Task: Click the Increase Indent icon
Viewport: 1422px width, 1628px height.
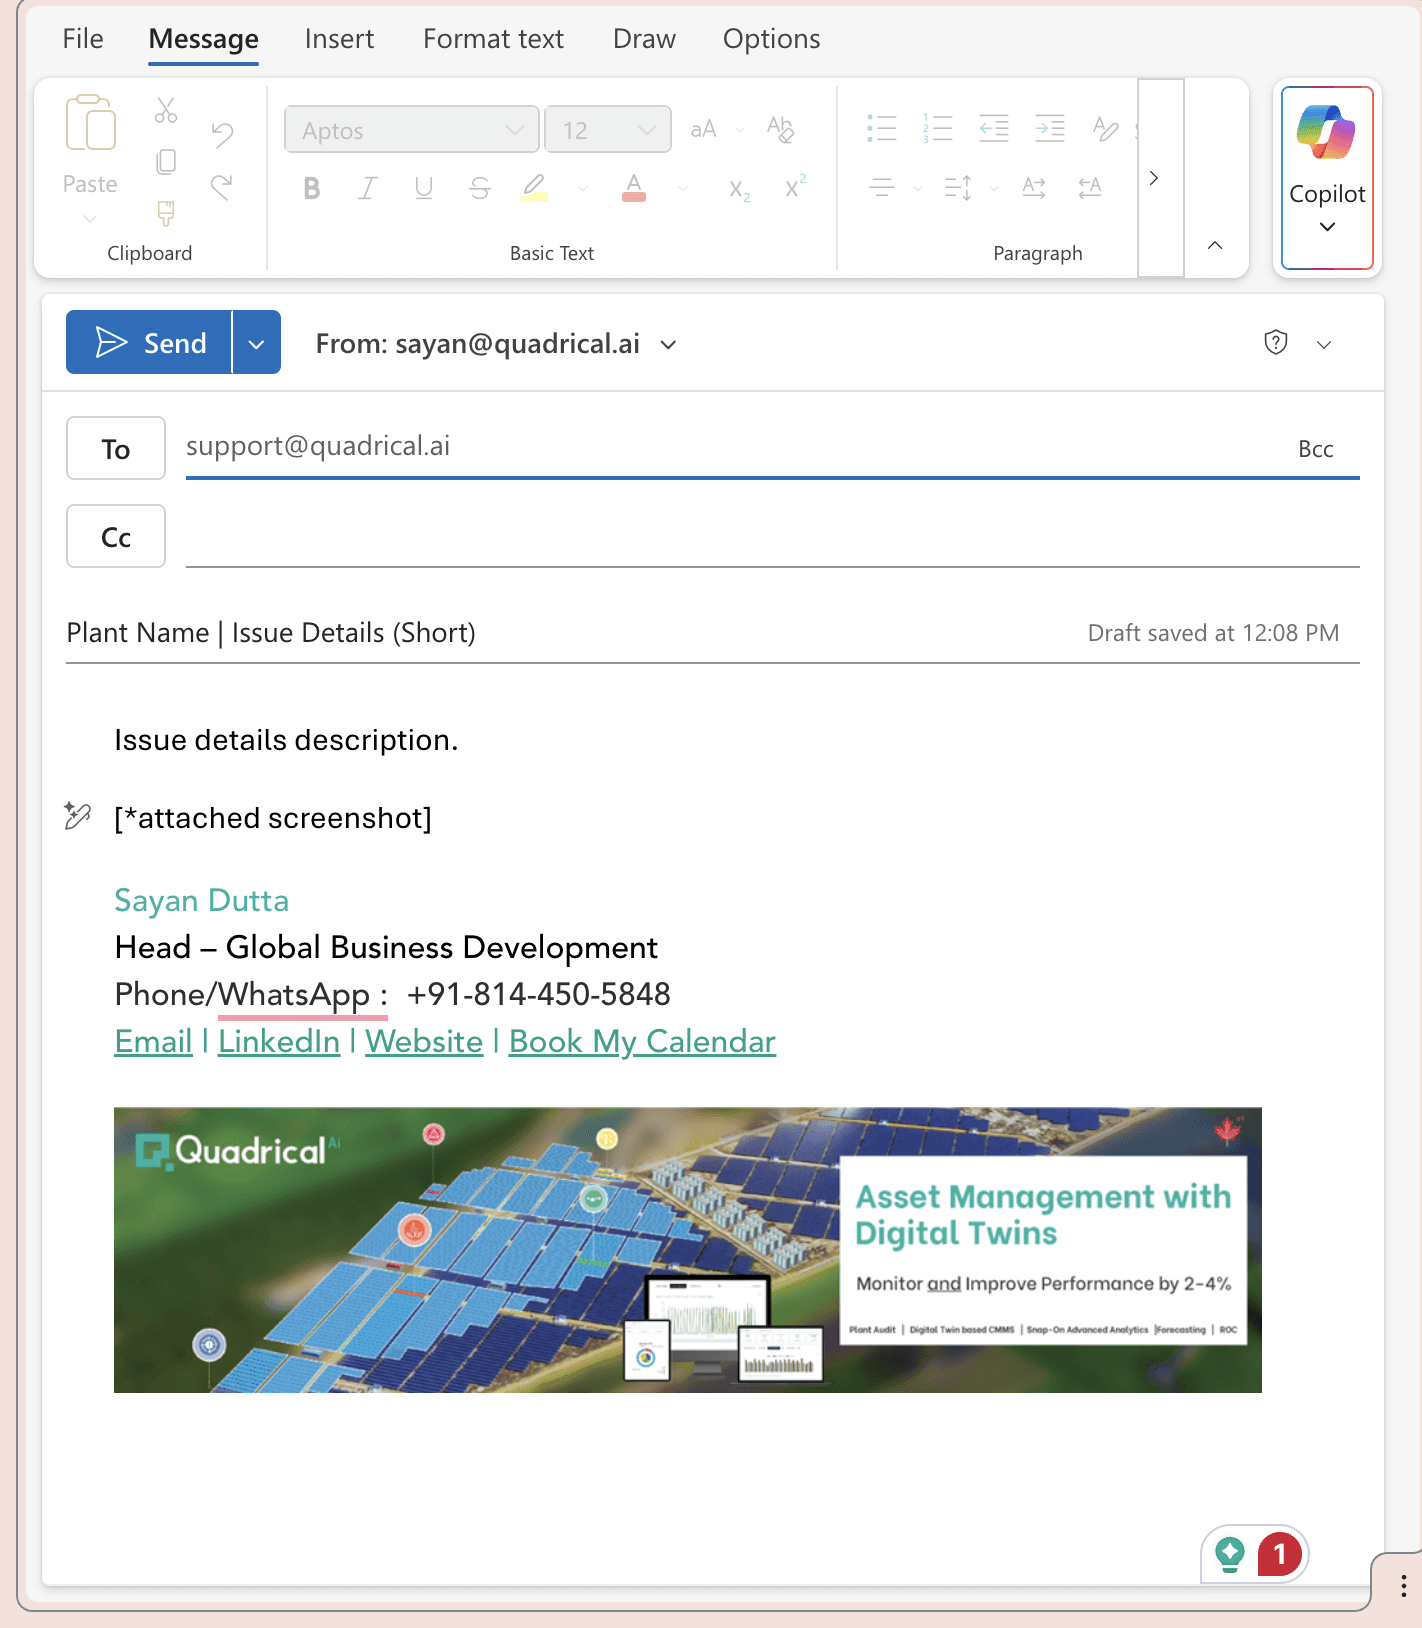Action: [x=1049, y=128]
